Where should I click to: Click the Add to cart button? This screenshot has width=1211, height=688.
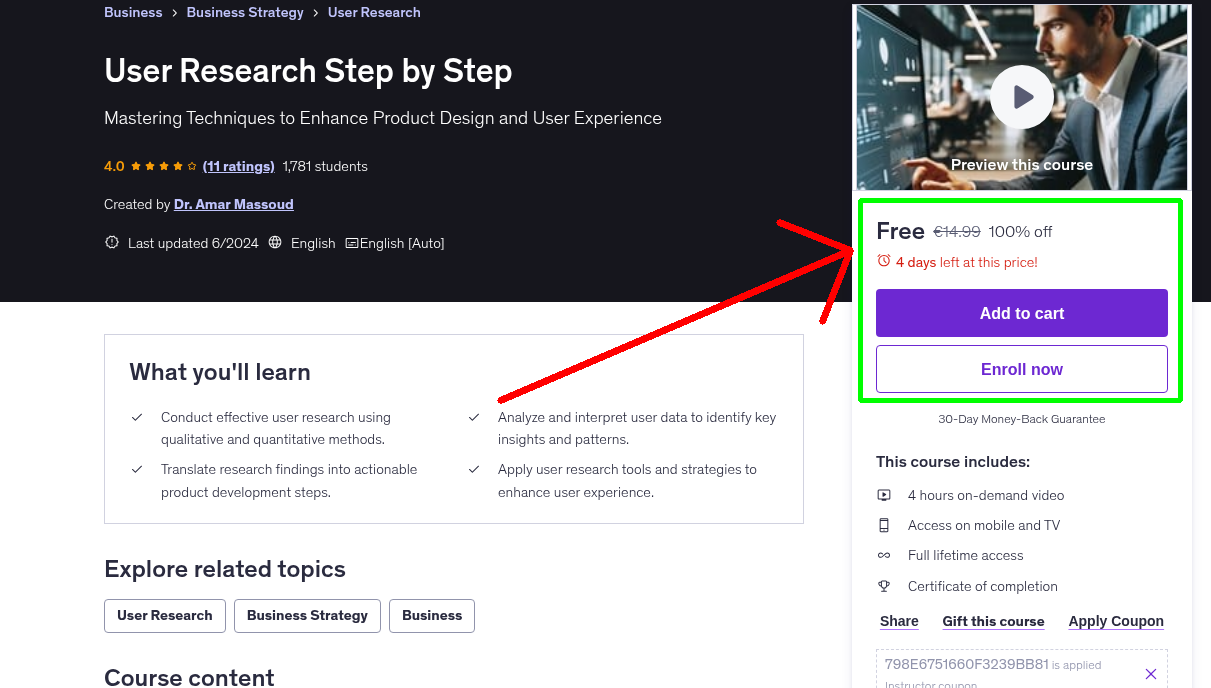coord(1021,312)
